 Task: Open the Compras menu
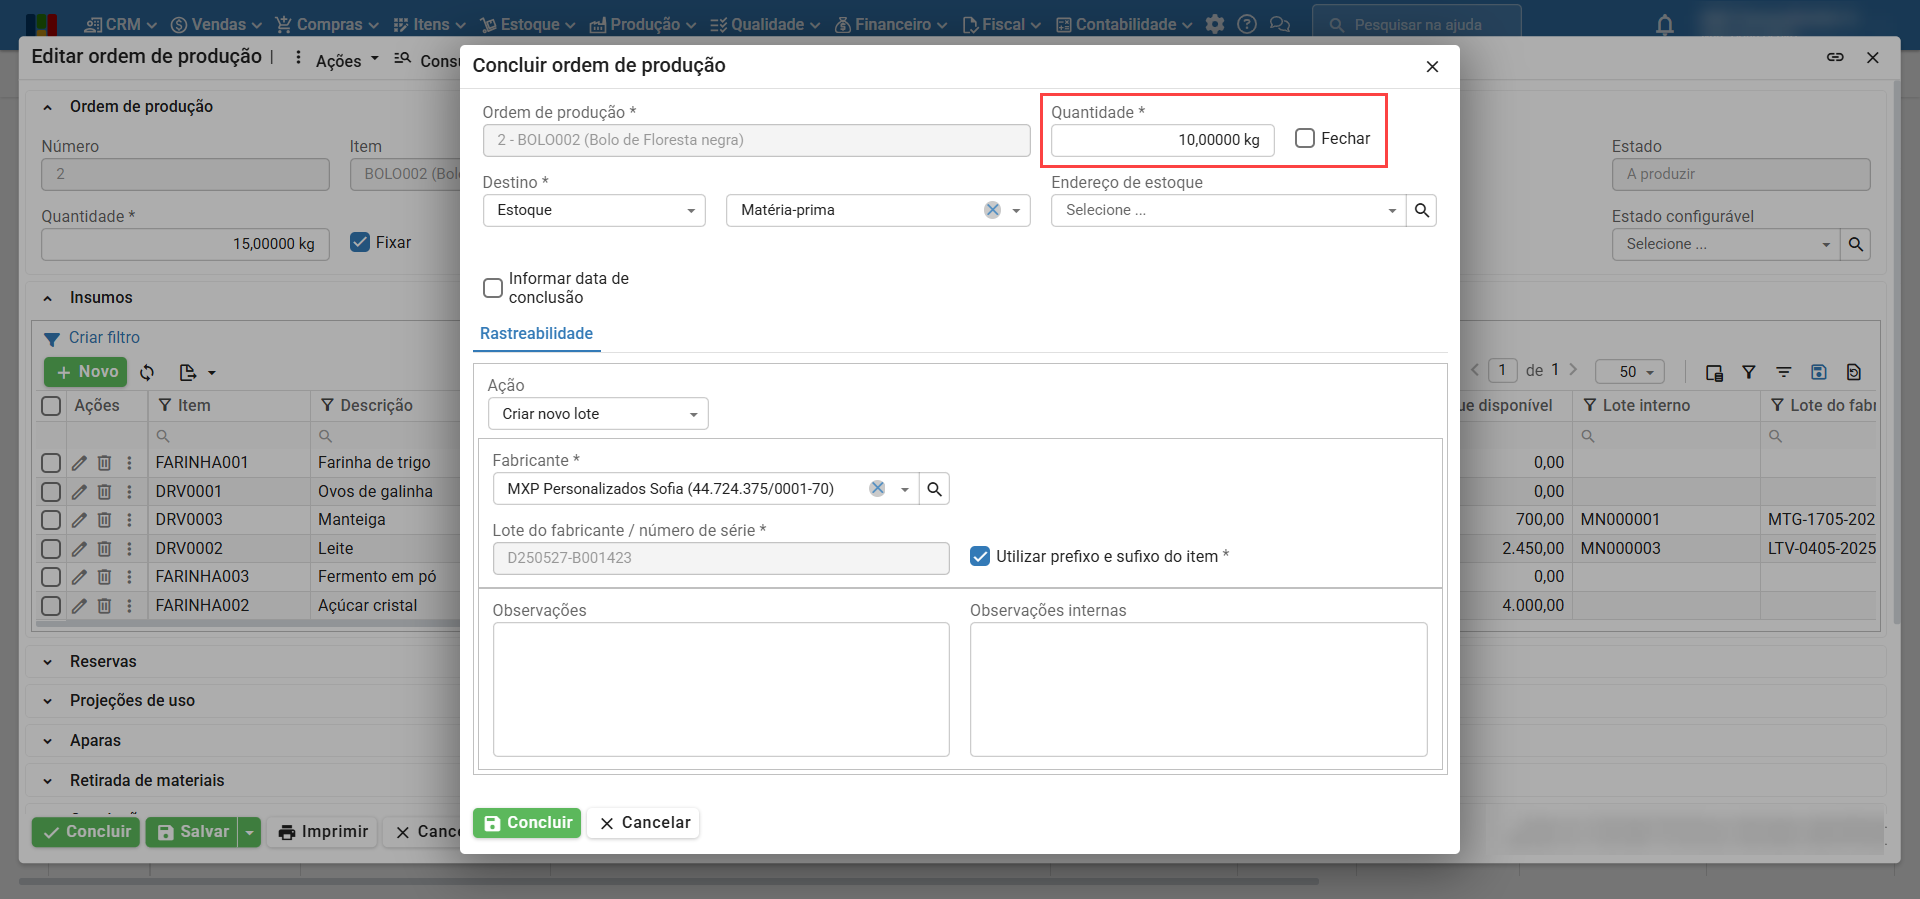pyautogui.click(x=327, y=24)
